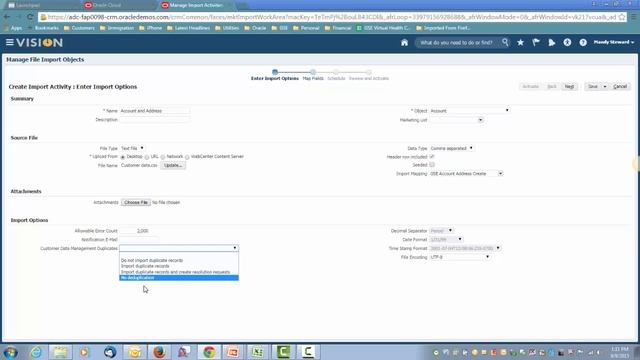Launch Internet Explorer from the taskbar
The height and width of the screenshot is (360, 640).
point(36,352)
